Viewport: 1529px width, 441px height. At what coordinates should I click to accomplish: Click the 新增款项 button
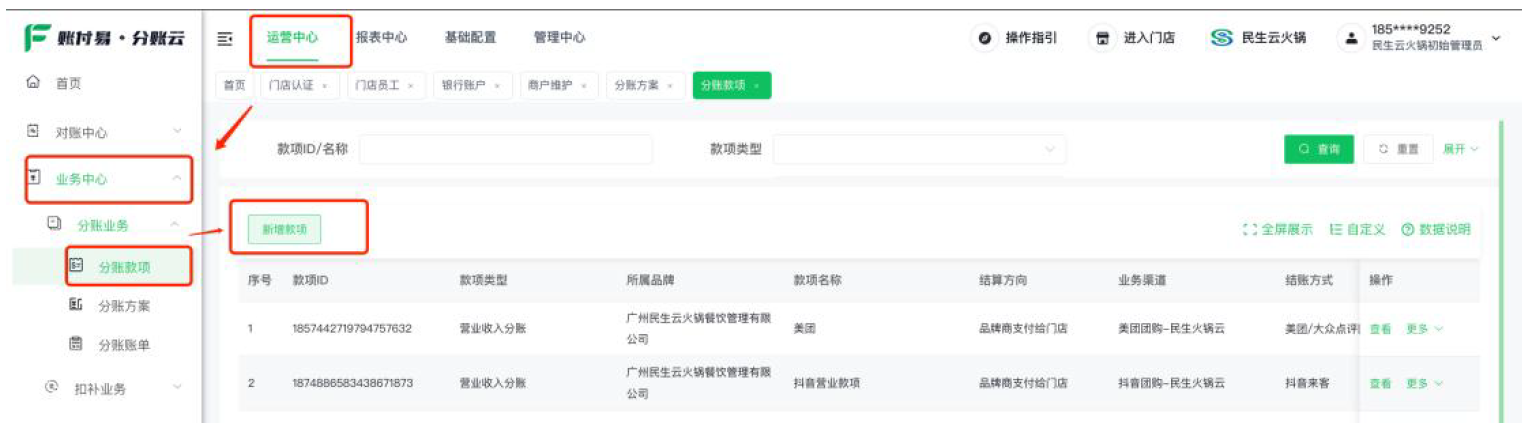284,229
